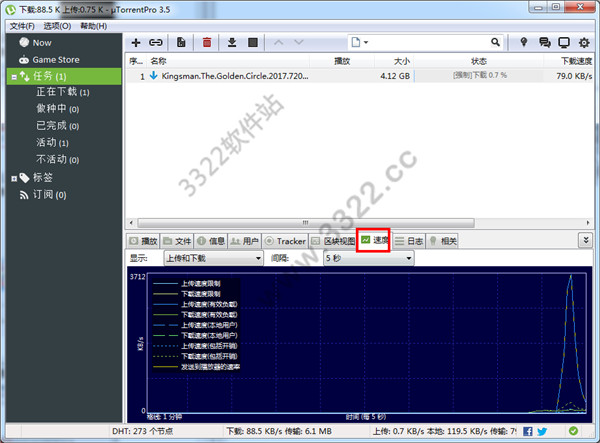Toggle the detail pane with the double chevron
The height and width of the screenshot is (443, 600).
coord(585,241)
